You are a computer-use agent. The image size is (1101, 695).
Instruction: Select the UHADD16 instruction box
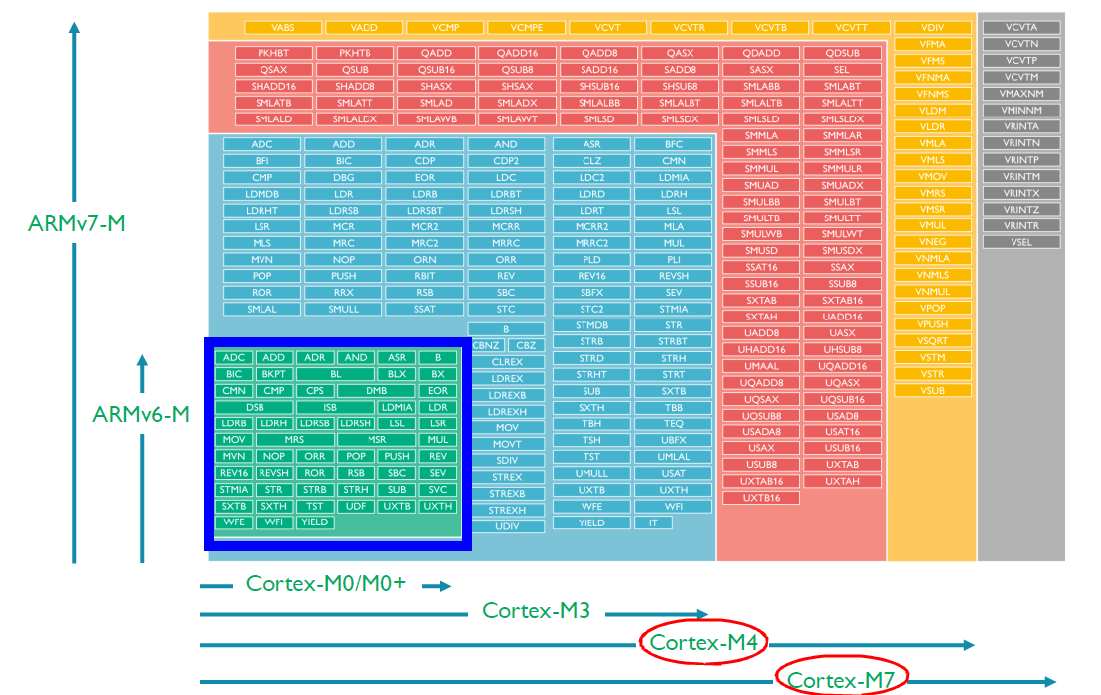coord(761,350)
